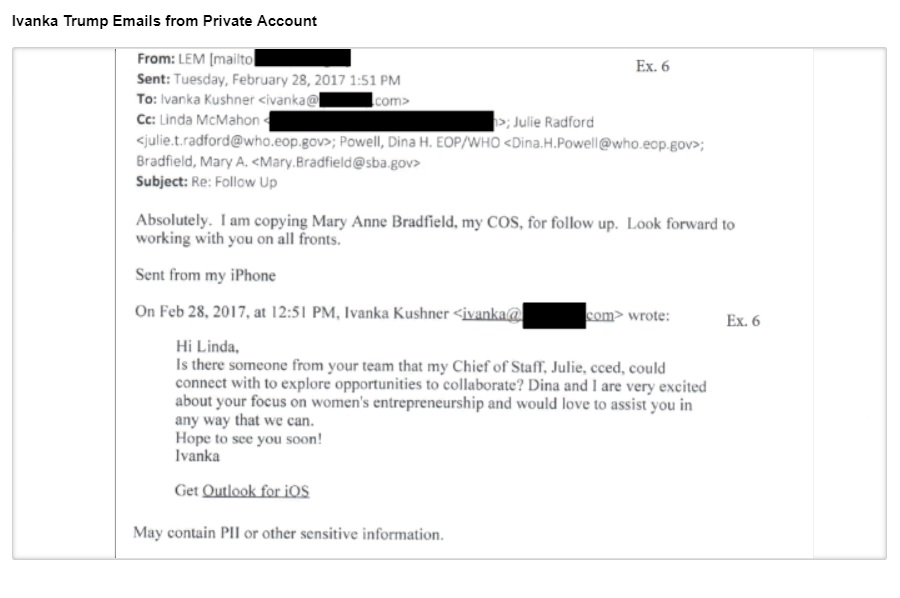Click the lower 'Ex. 6' label beside 'wrote:'

[743, 321]
